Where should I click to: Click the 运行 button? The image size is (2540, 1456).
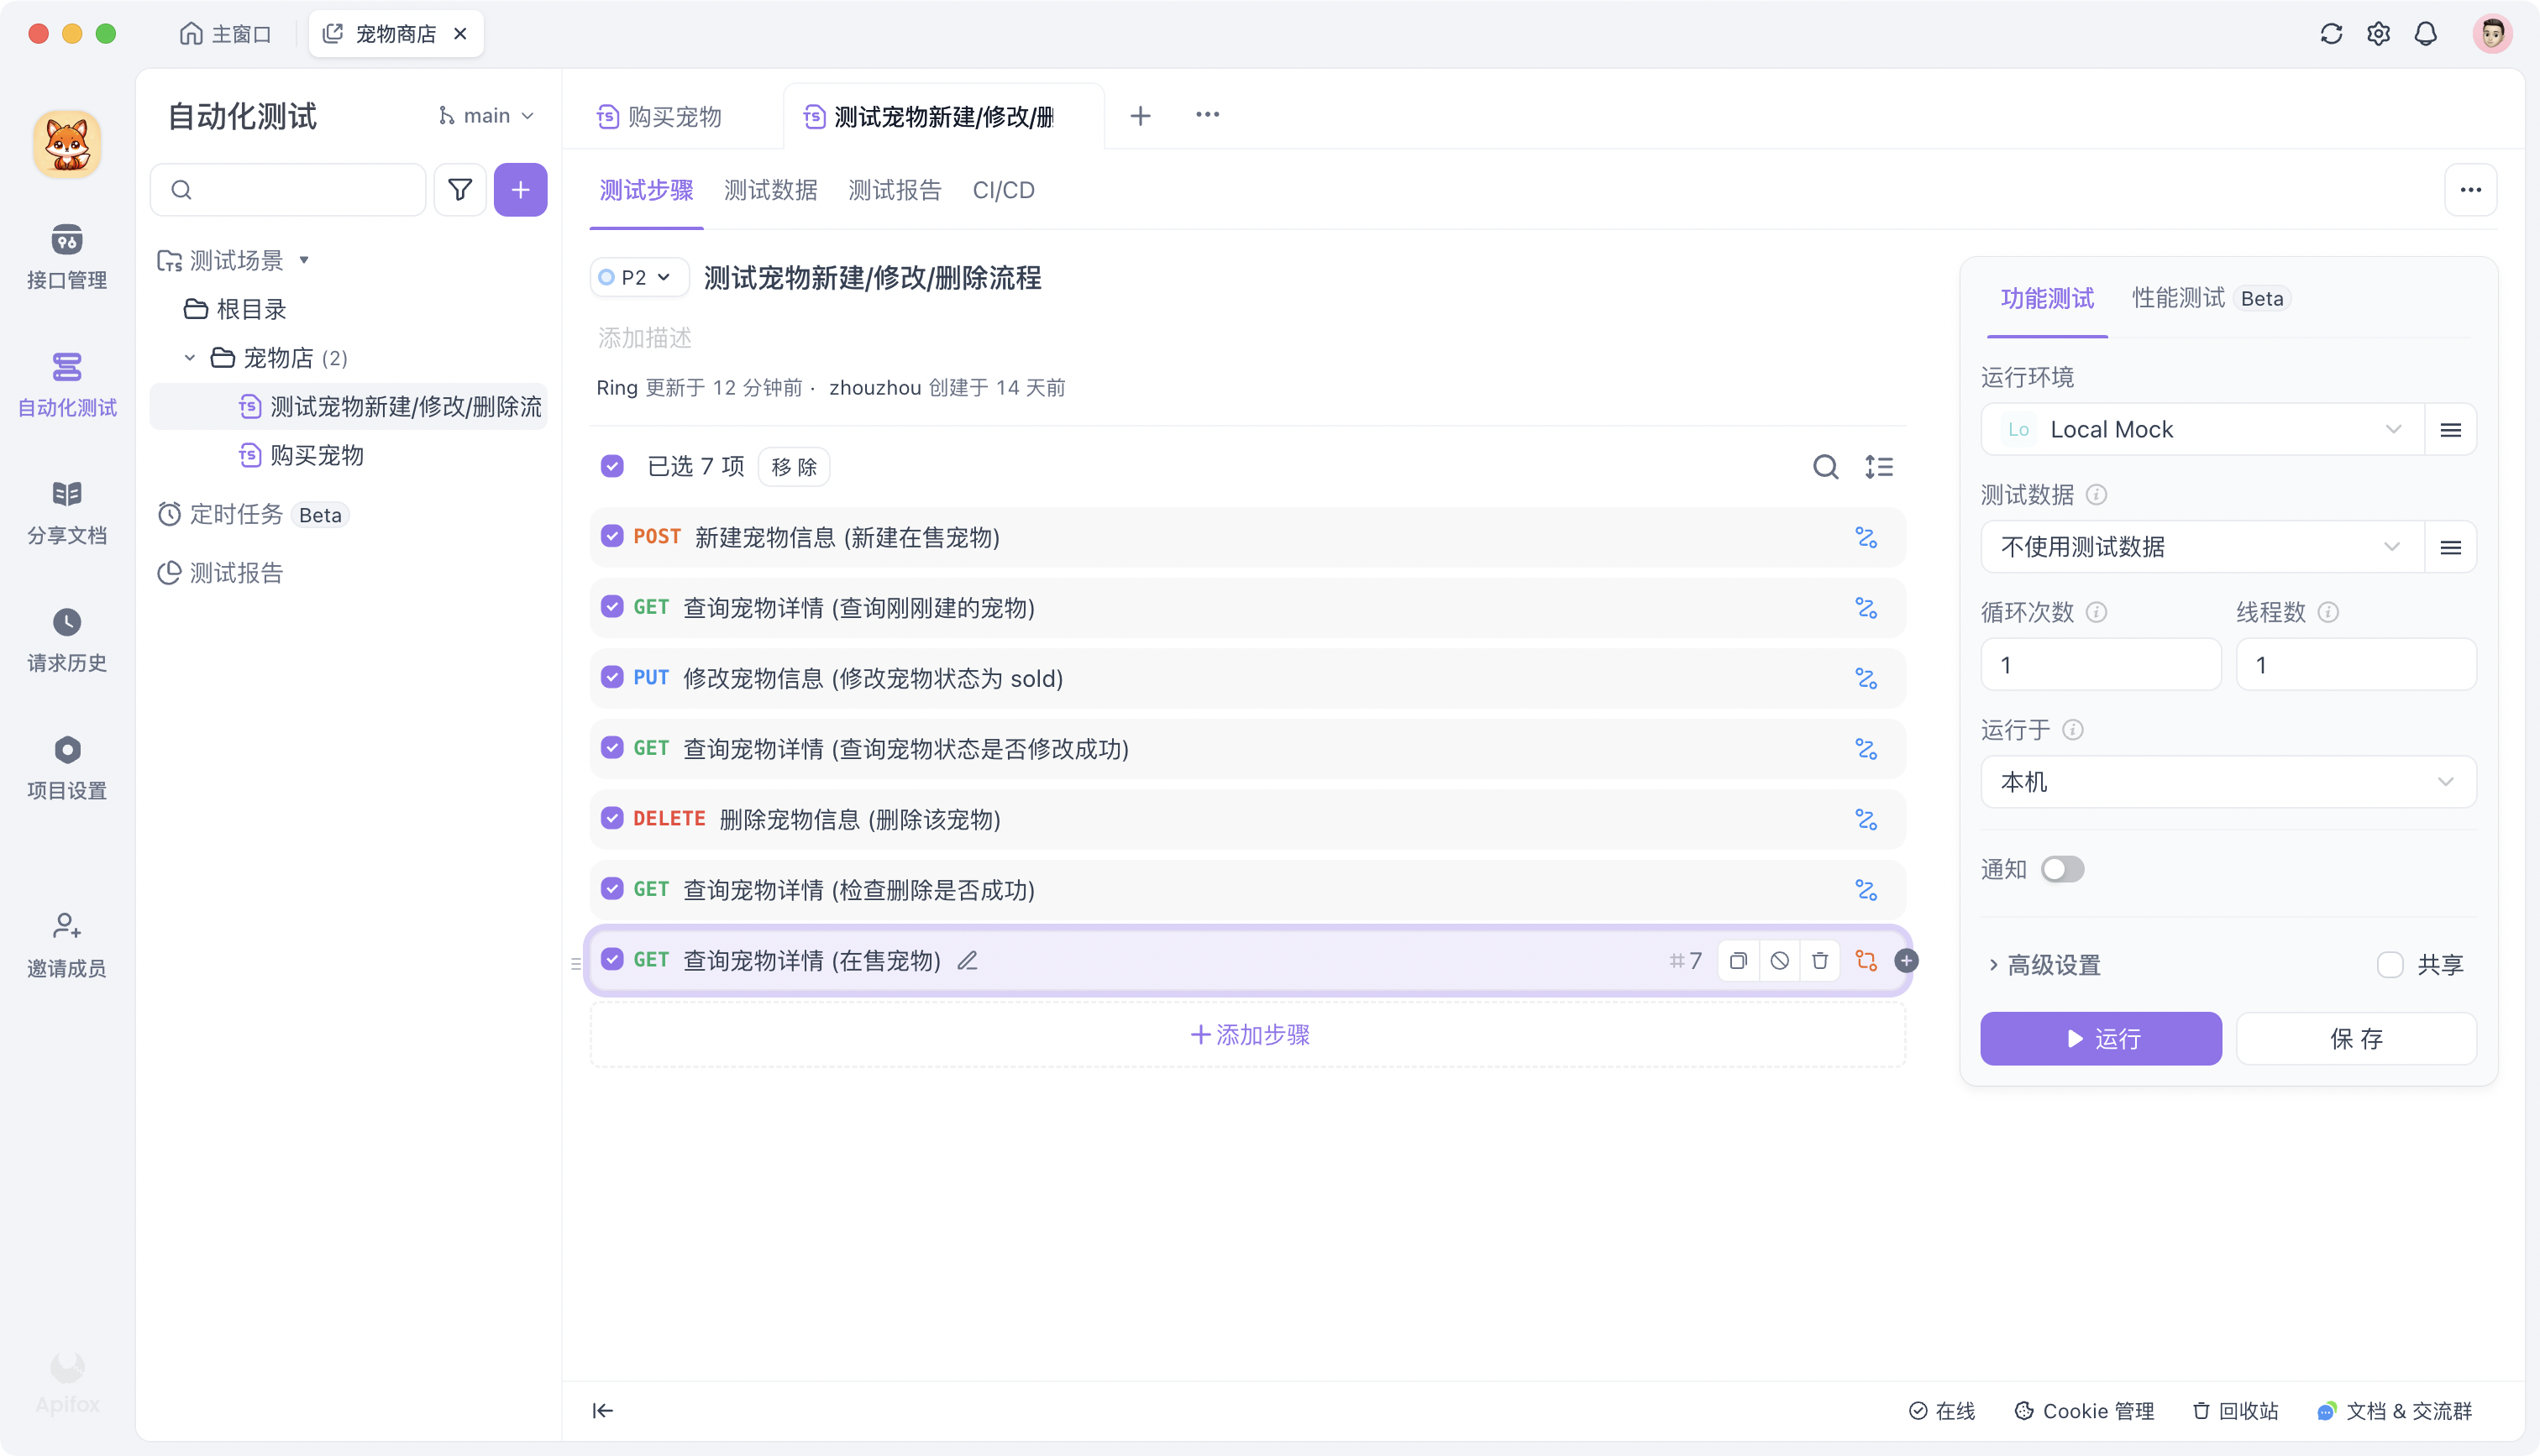click(2100, 1038)
